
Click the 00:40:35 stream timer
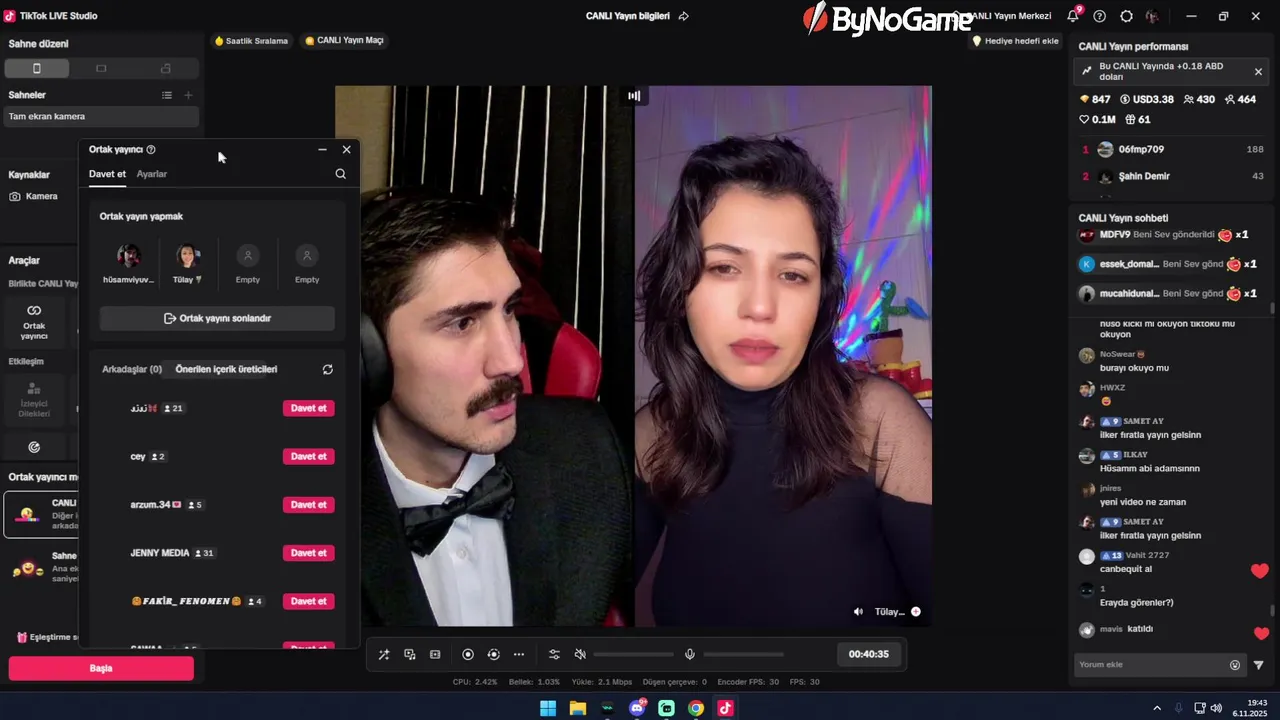(x=869, y=654)
